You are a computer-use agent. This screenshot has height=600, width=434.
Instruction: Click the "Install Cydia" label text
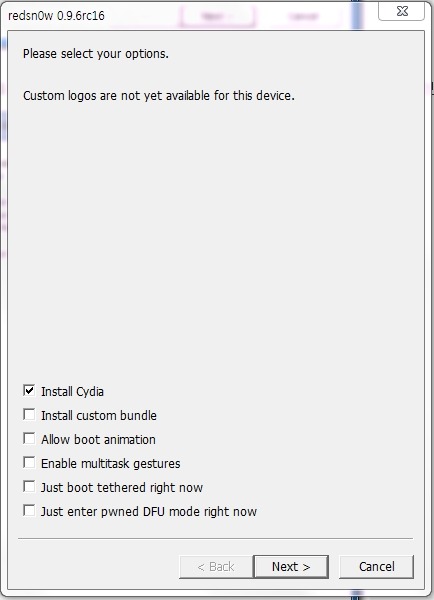pyautogui.click(x=72, y=391)
